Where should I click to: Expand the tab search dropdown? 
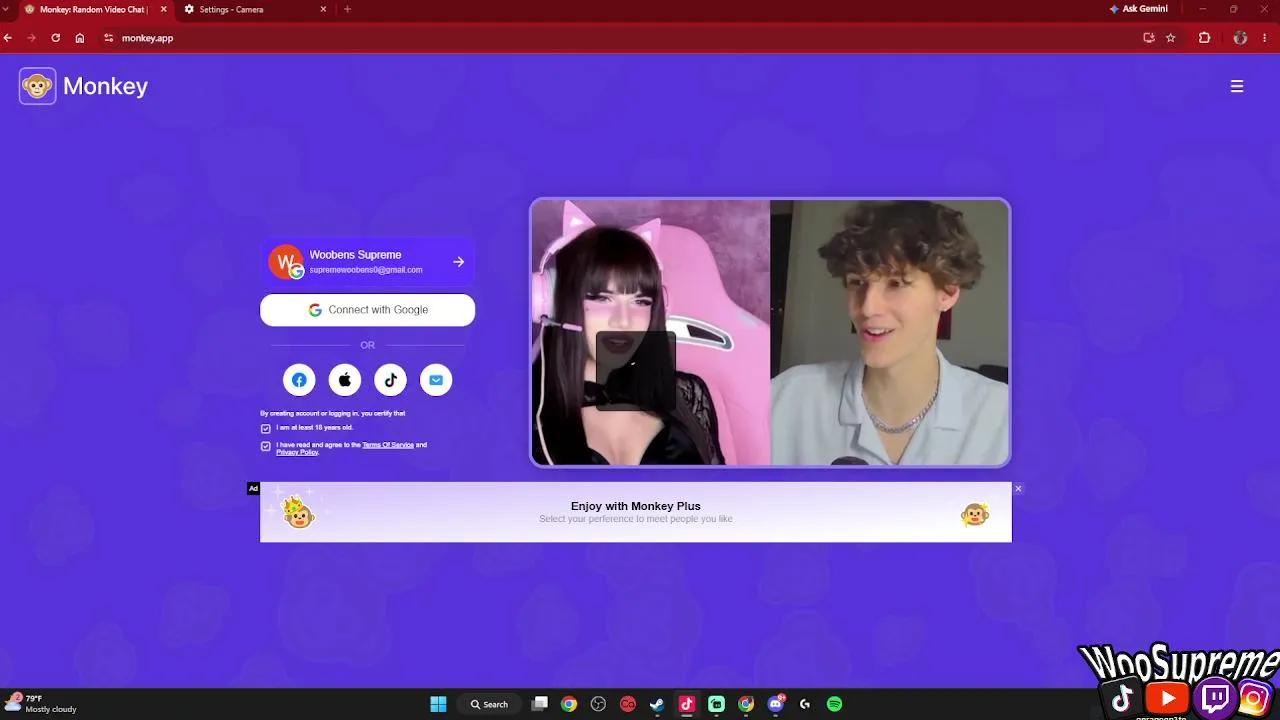(7, 9)
